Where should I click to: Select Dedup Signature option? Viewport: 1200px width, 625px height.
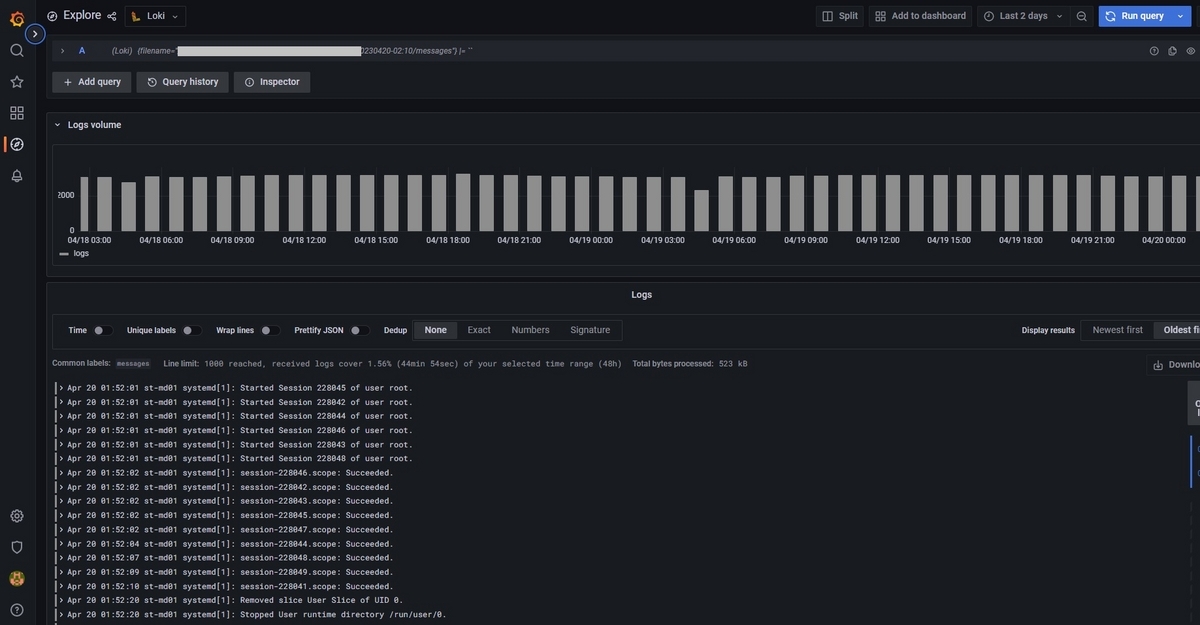(x=590, y=330)
